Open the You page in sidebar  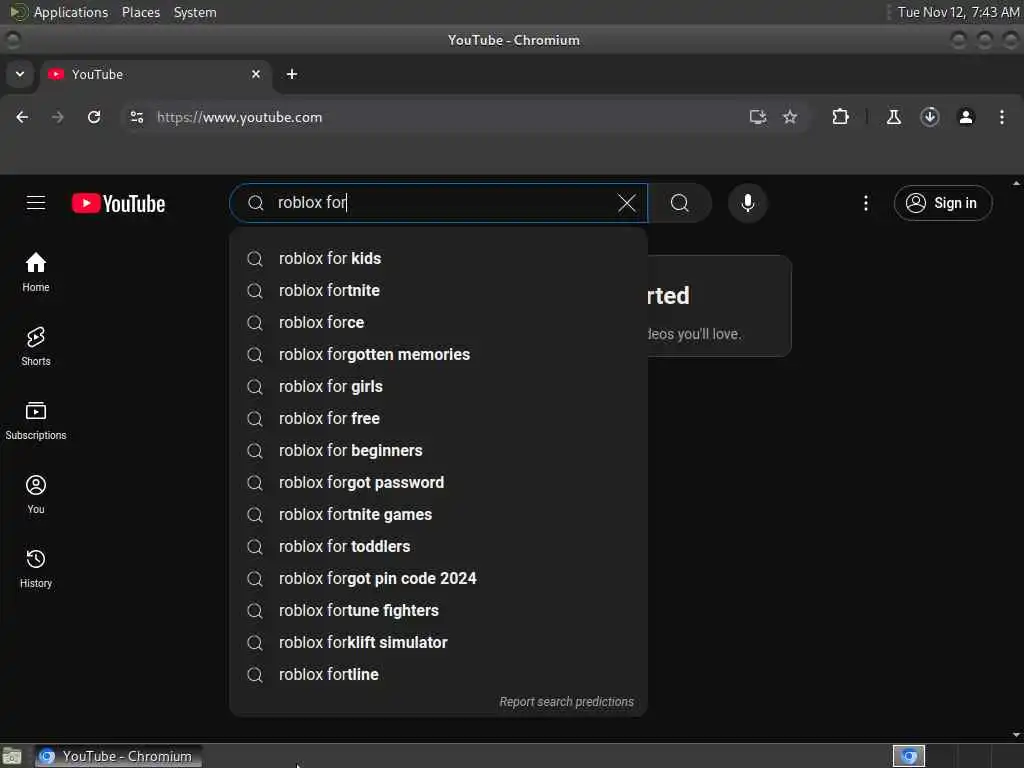point(36,494)
